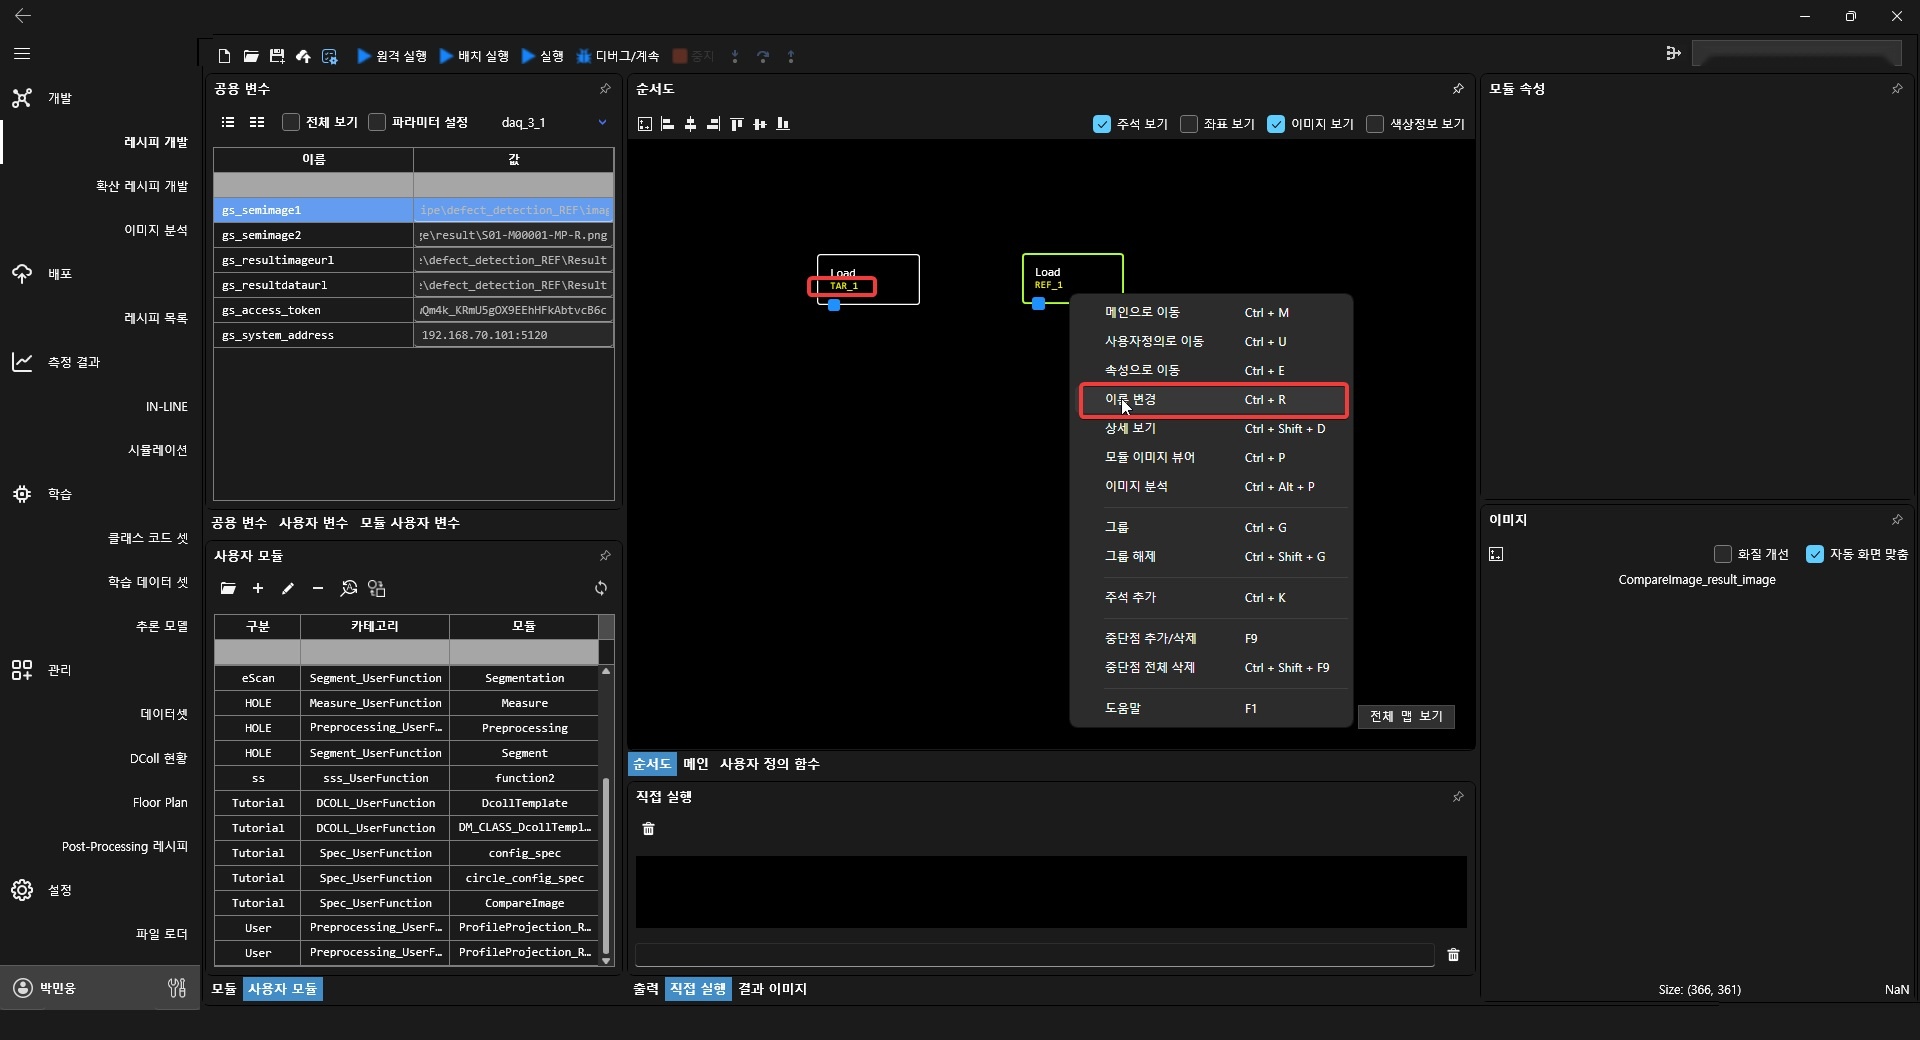Screen dimensions: 1920x1040
Task: Click the gs_system_address value field
Action: (513, 335)
